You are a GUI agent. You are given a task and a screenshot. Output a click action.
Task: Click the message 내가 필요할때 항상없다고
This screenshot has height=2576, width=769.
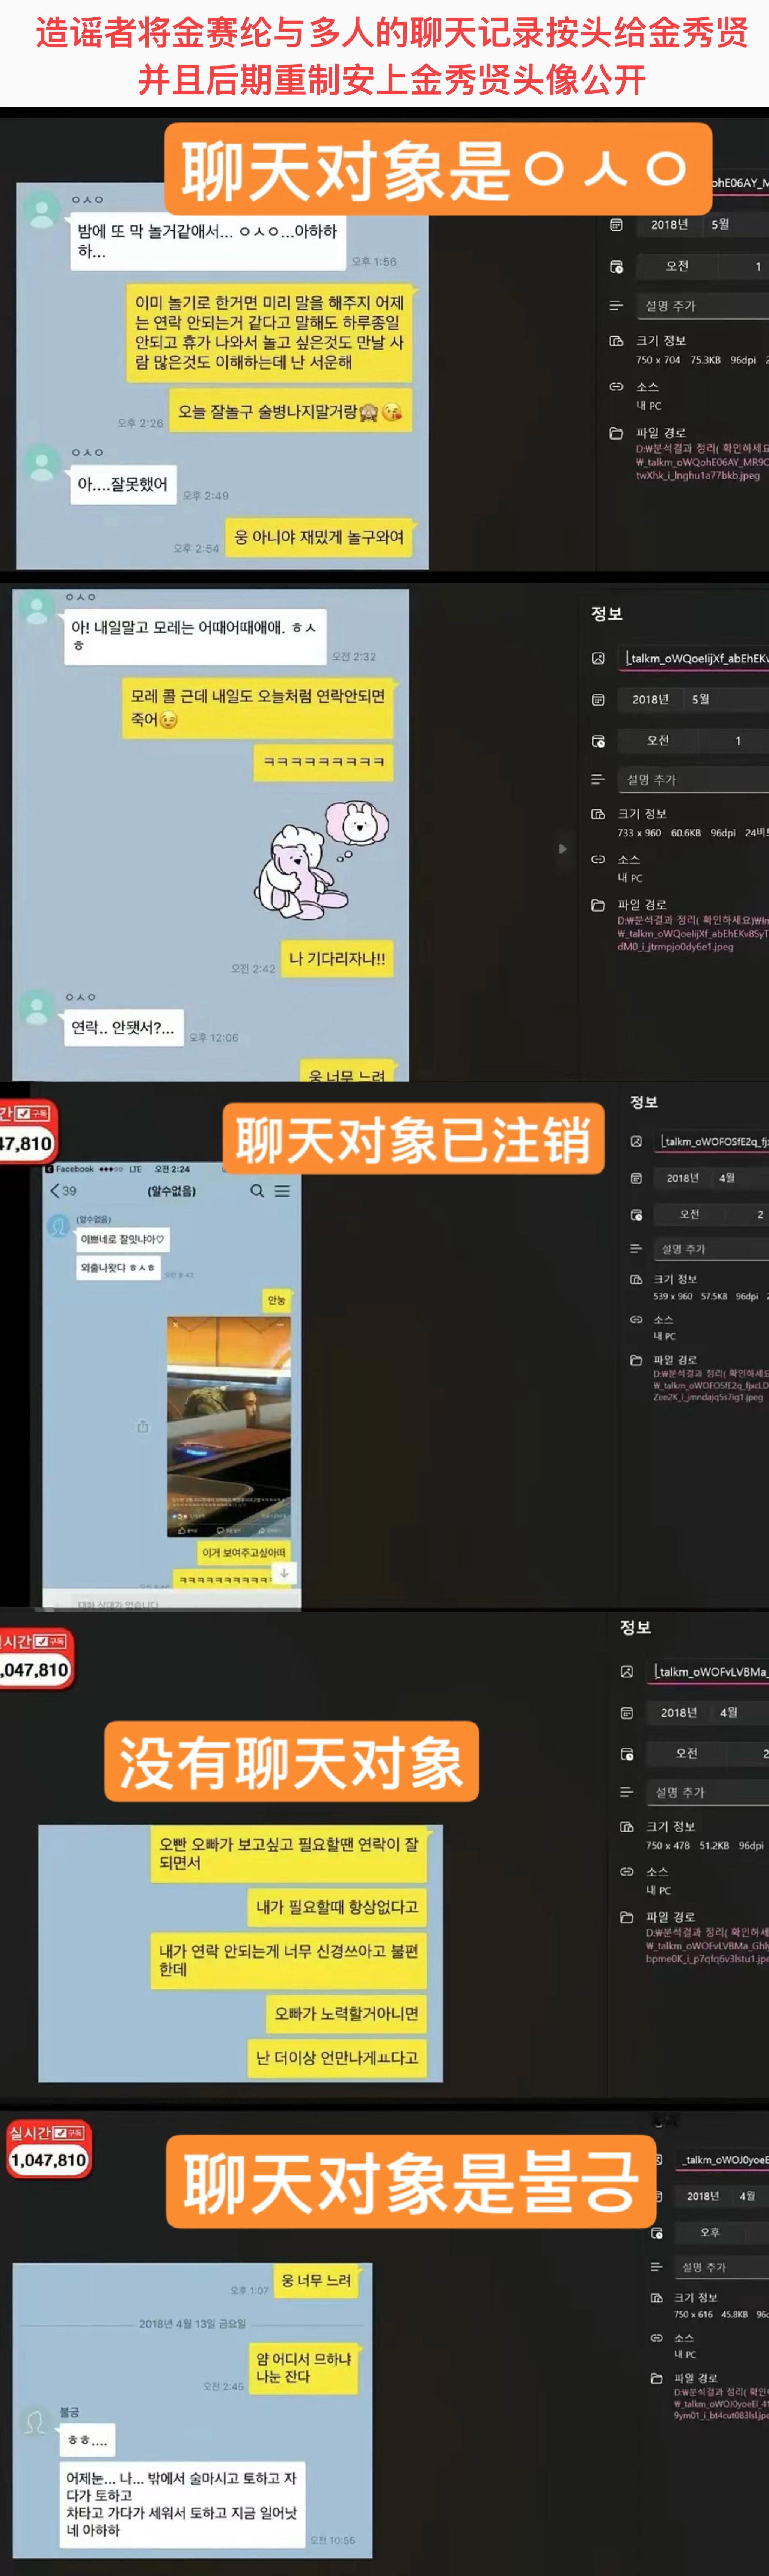(x=337, y=1907)
